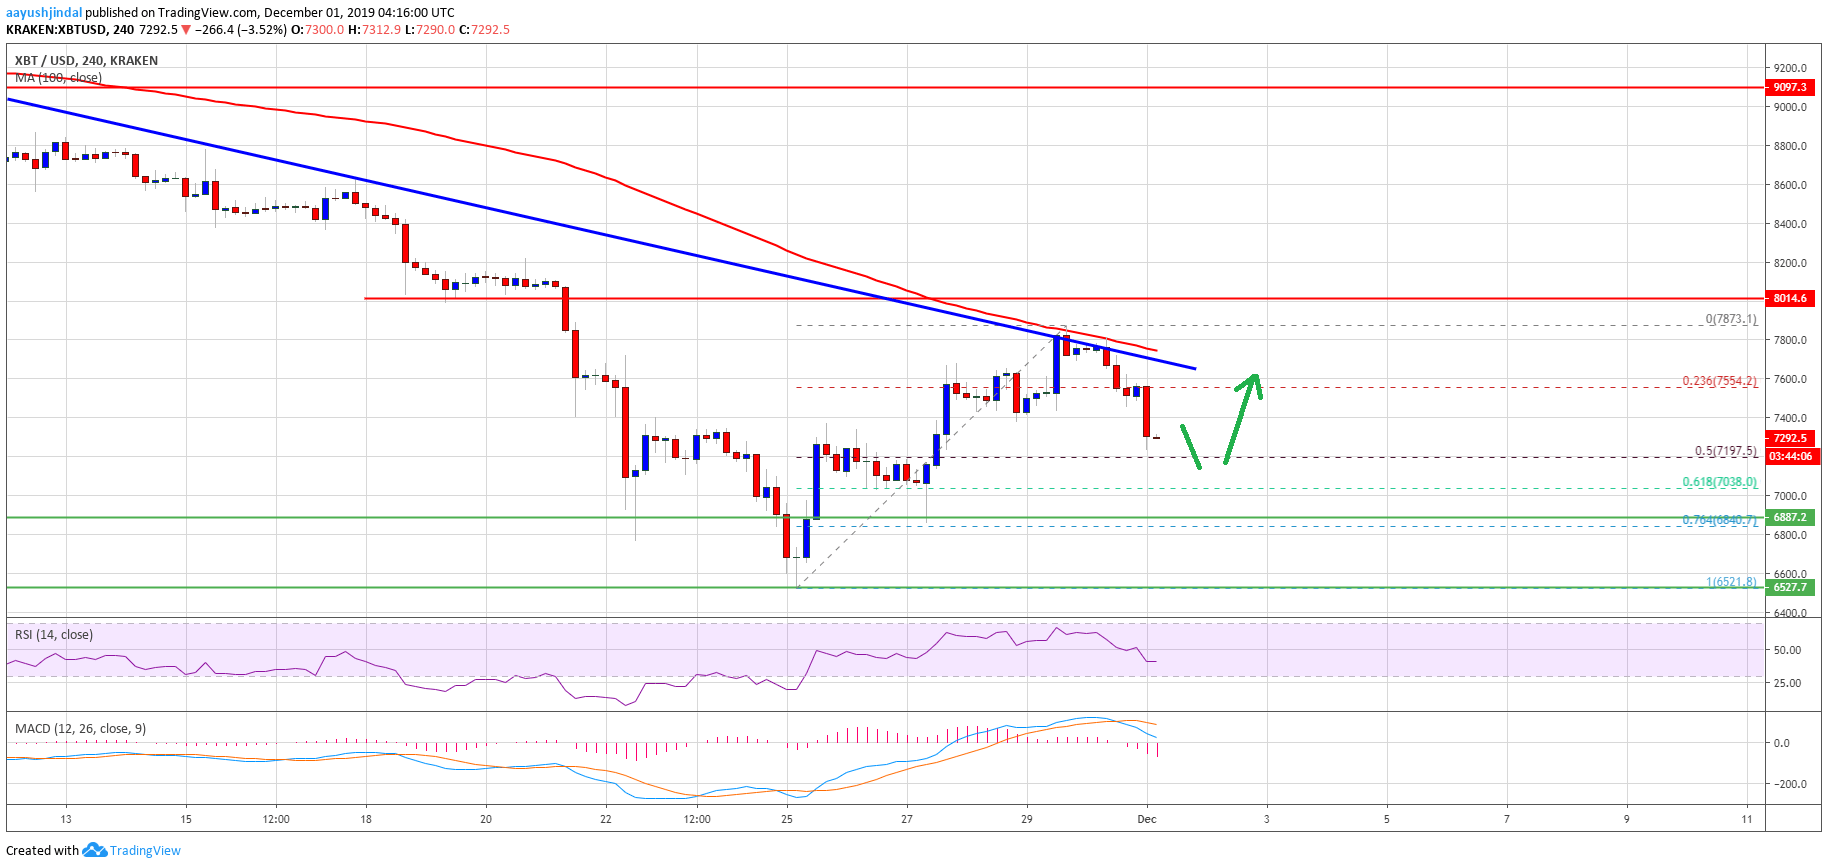Click the 18 date on time axis
1828x868 pixels.
point(366,819)
